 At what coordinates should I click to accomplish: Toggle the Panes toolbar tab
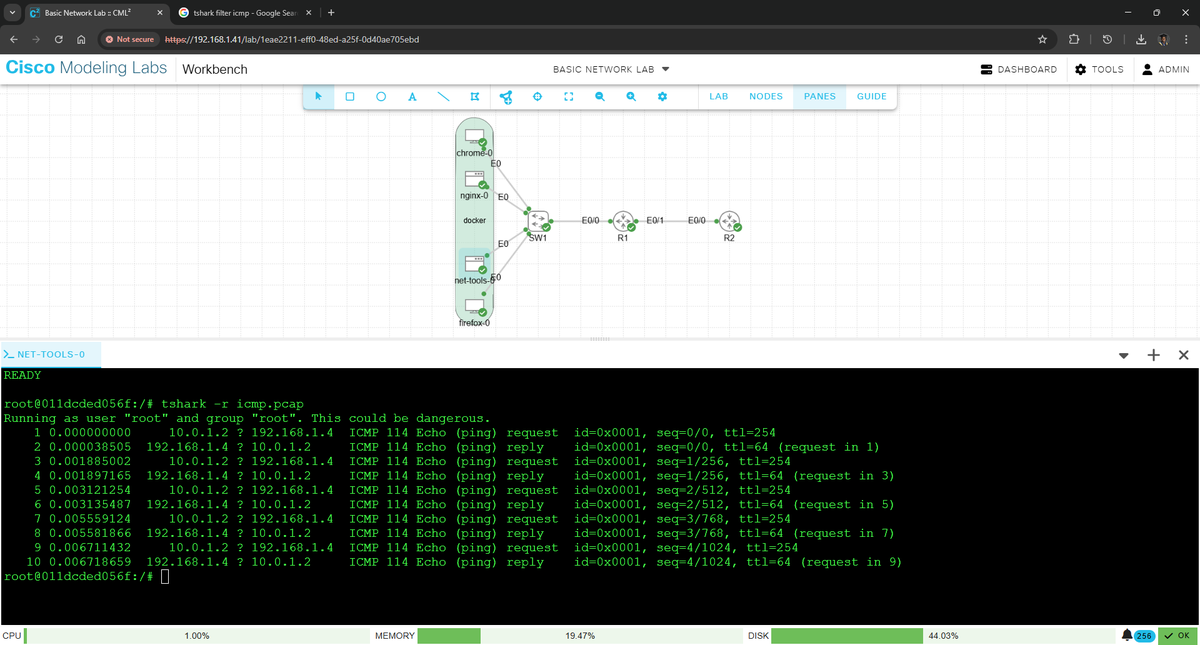click(x=819, y=97)
